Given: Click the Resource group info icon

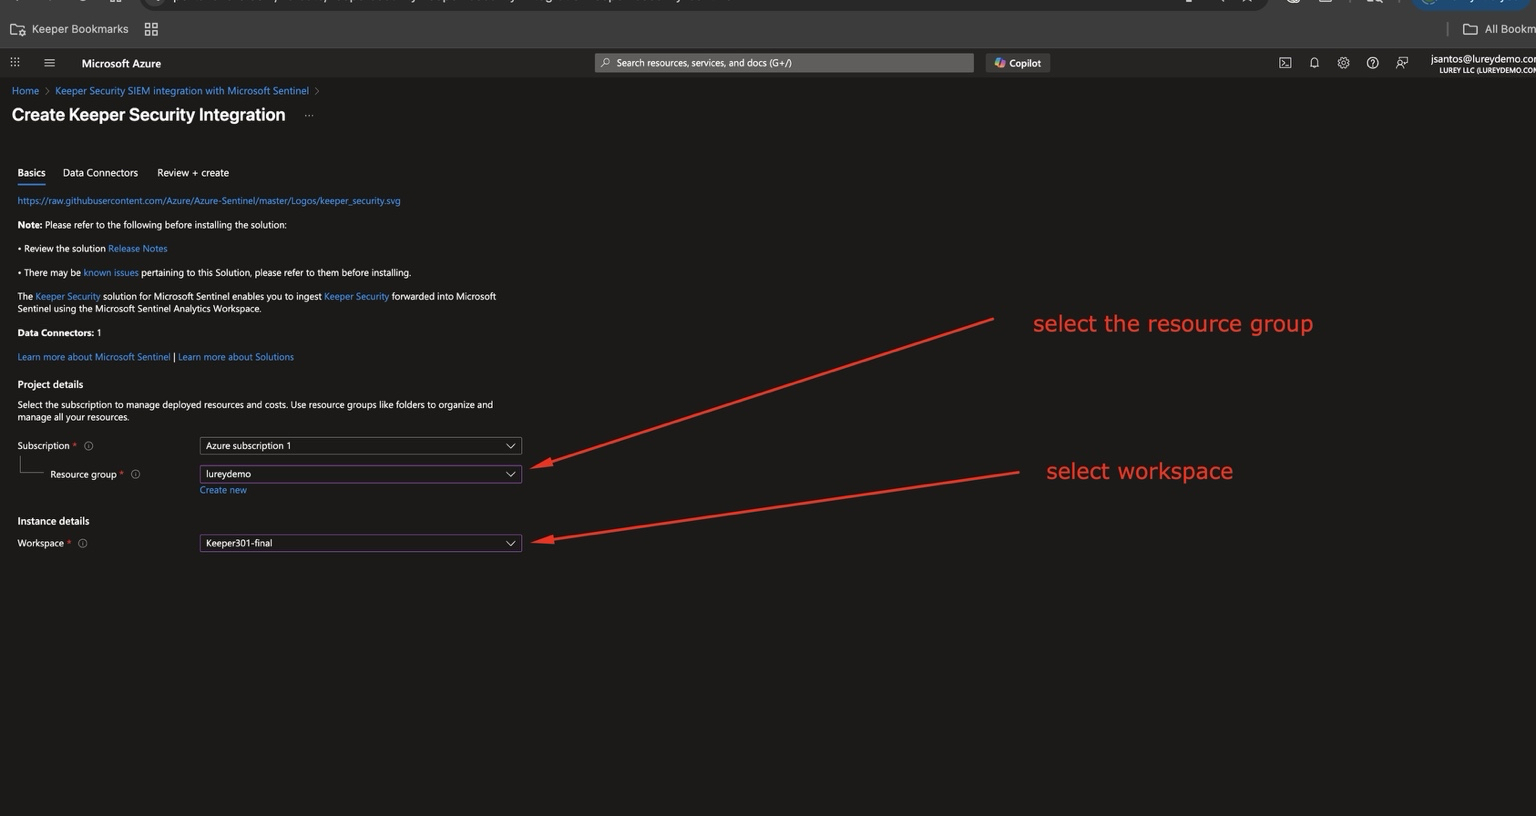Looking at the screenshot, I should coord(136,475).
